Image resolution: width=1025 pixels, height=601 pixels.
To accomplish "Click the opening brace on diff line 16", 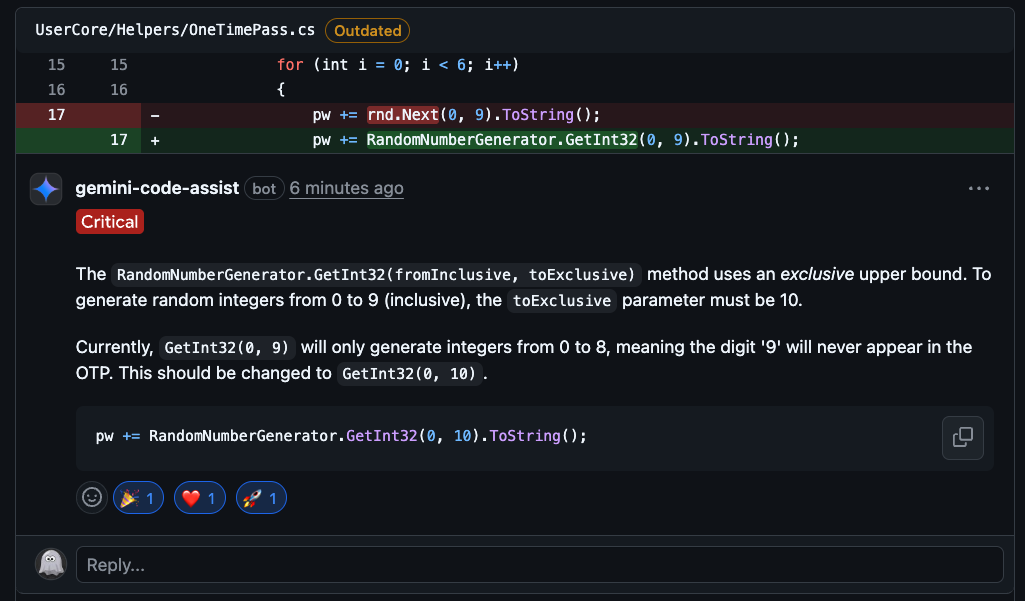I will point(281,90).
